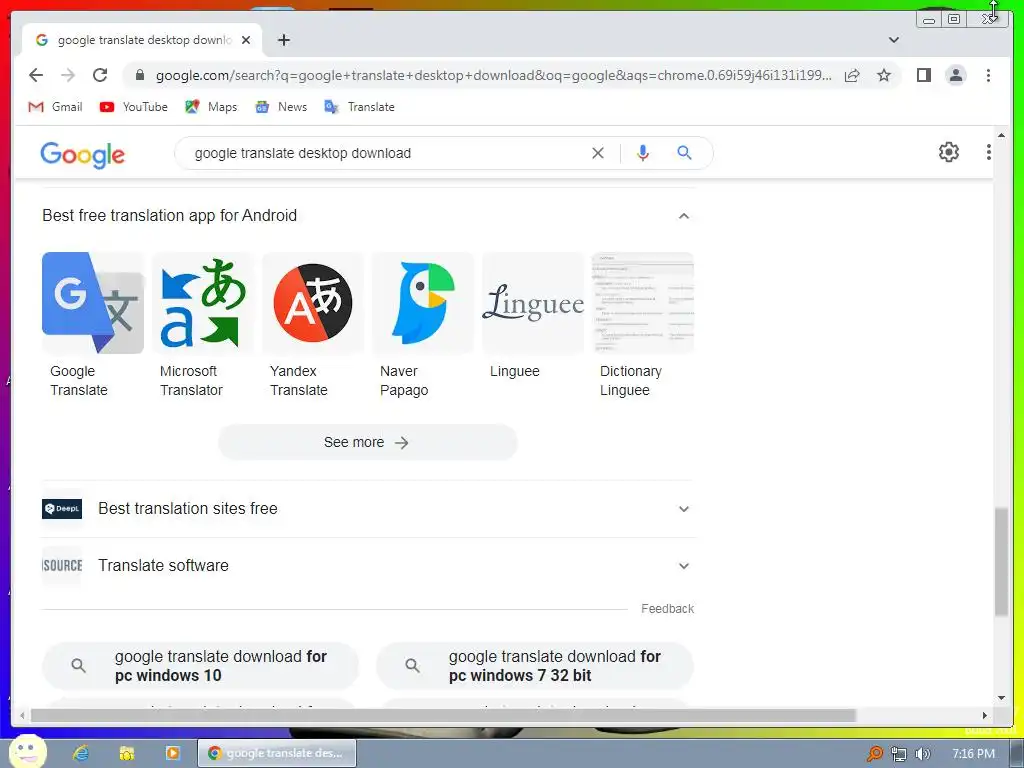Select the Chrome taskbar window button
This screenshot has height=768, width=1024.
tap(277, 753)
